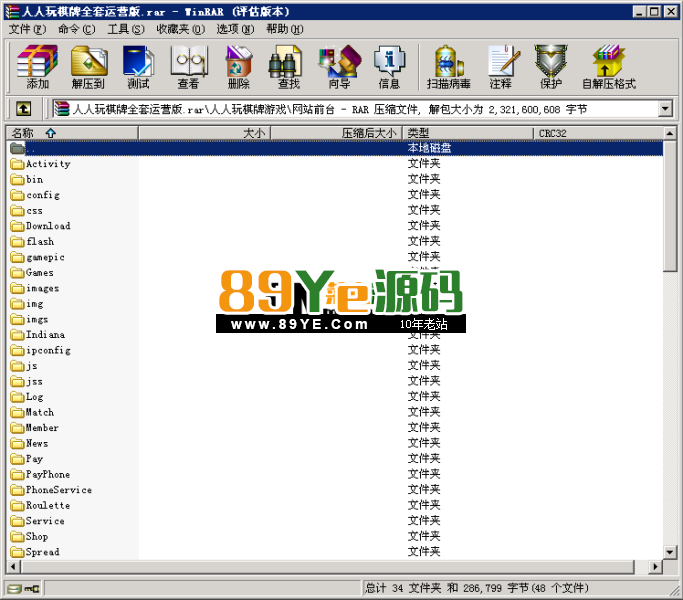
Task: Sort by Name (名称) column header
Action: [72, 133]
